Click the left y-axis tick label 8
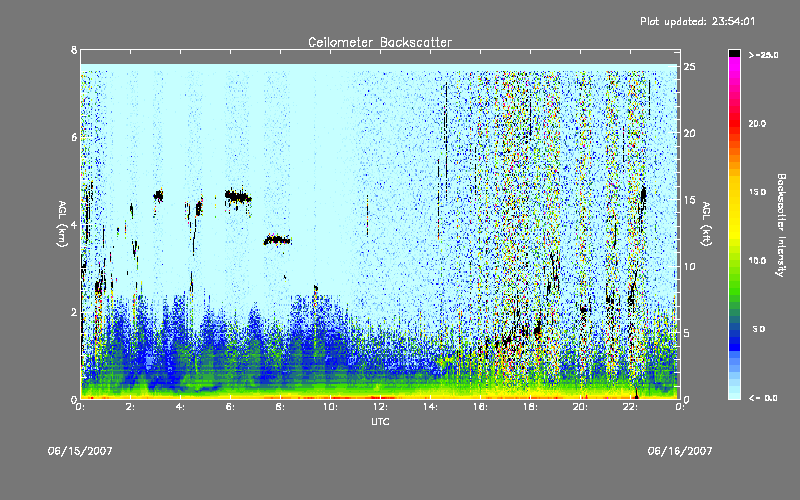Screen dimensions: 800x500 (x=74, y=50)
